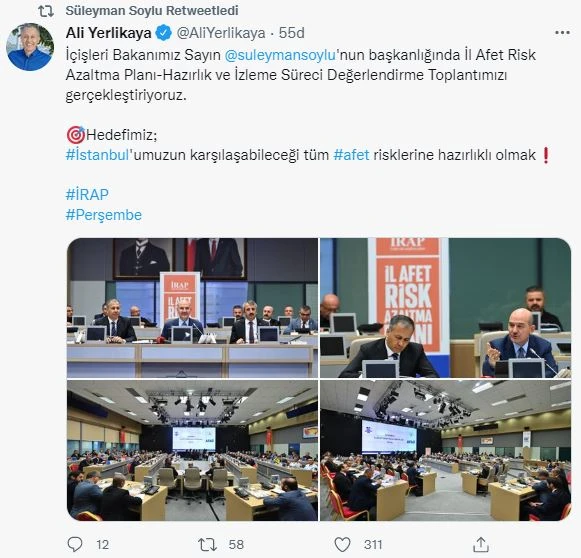The height and width of the screenshot is (558, 581).
Task: Like the tweet with heart icon
Action: coord(342,544)
